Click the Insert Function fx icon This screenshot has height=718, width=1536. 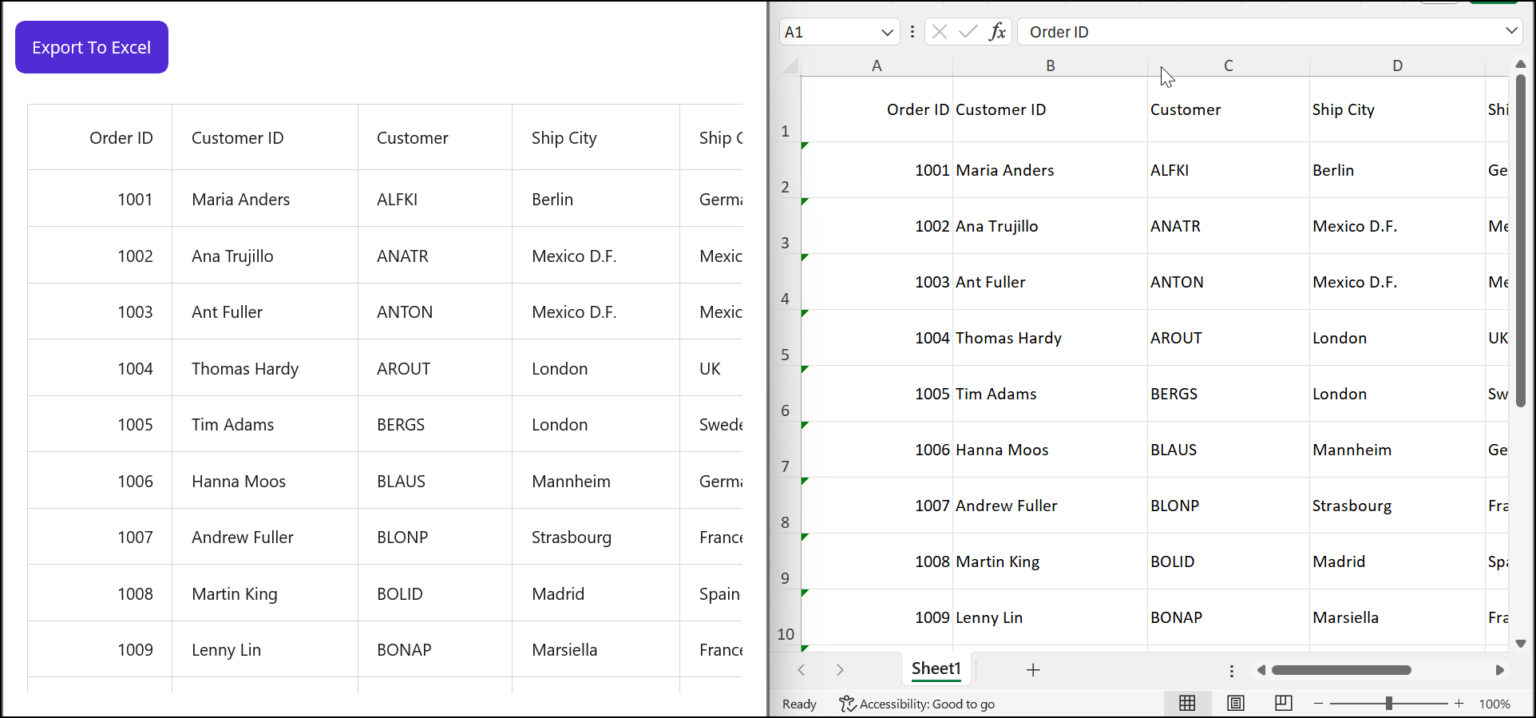pos(997,31)
